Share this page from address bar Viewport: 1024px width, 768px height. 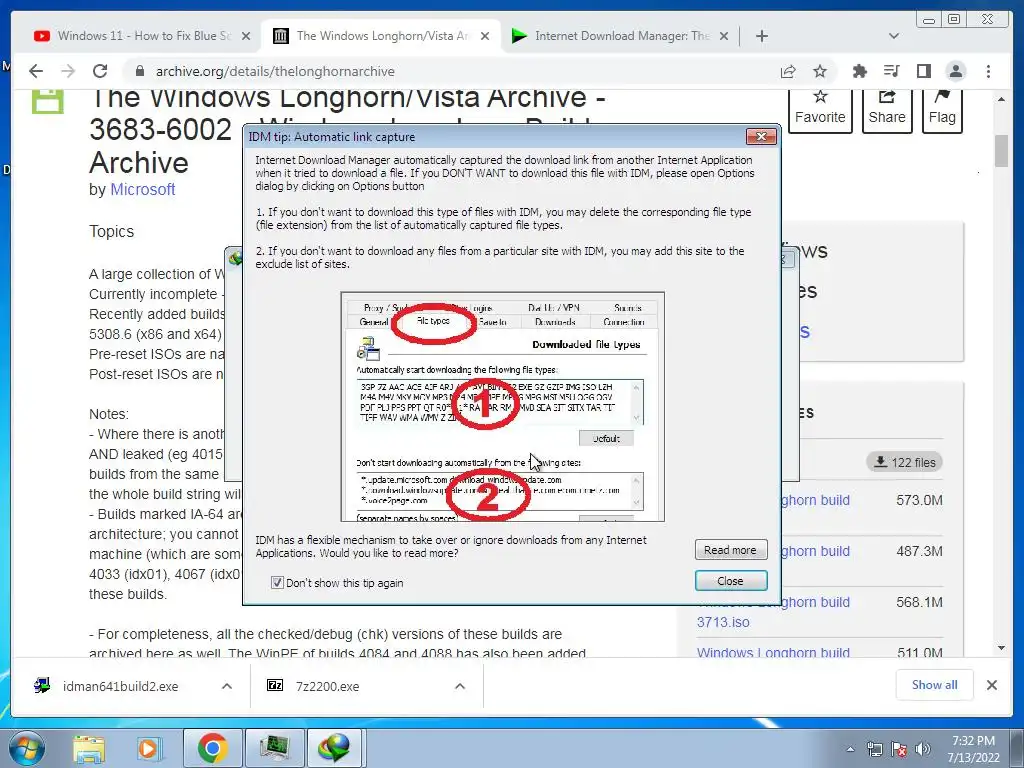point(788,71)
